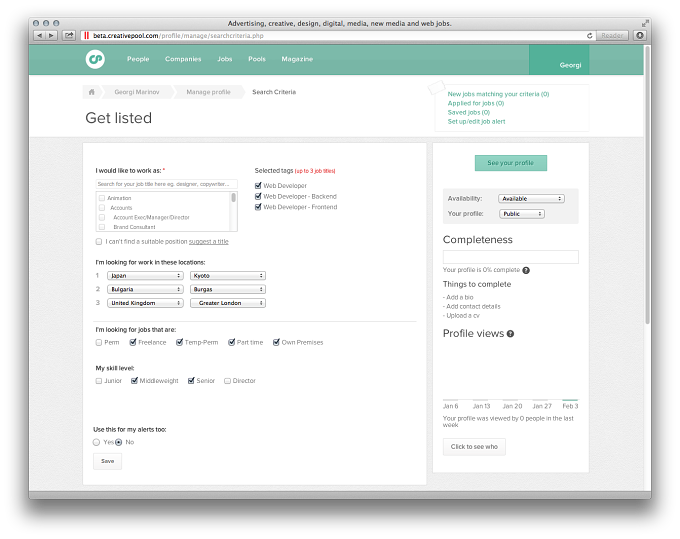
Task: Click the Creativepool CP logo
Action: (x=95, y=59)
